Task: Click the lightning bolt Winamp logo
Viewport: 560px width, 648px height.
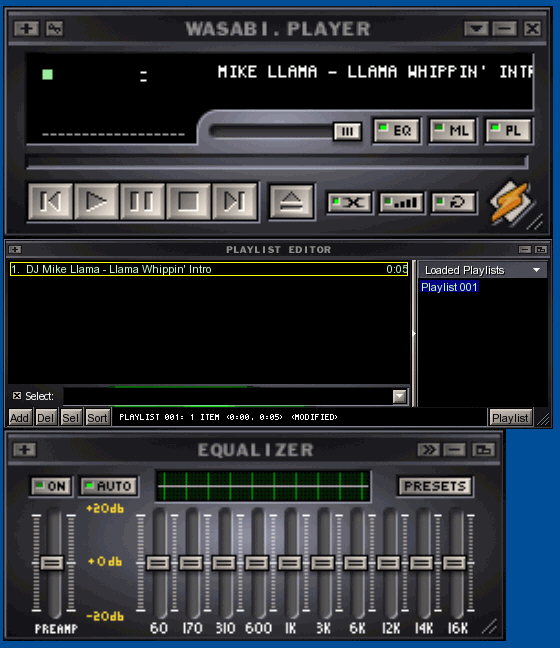Action: tap(510, 202)
